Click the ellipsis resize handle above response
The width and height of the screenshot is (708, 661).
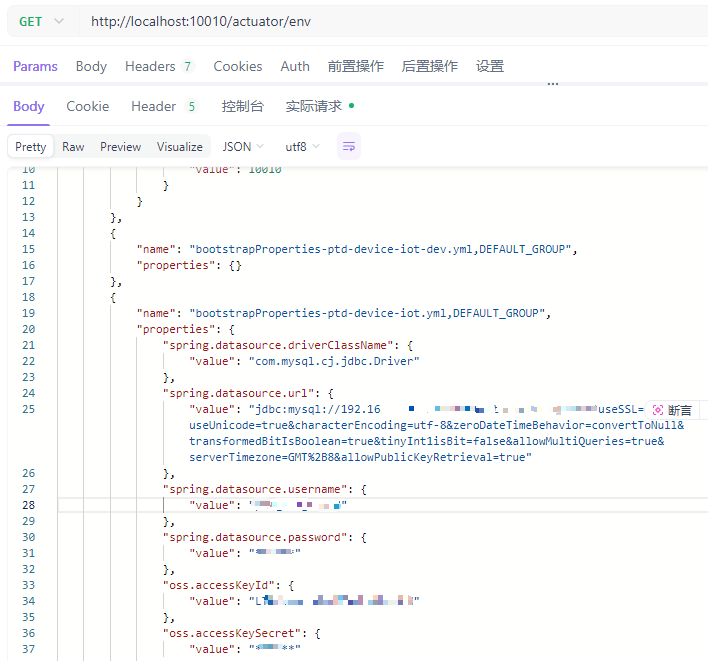pos(553,85)
